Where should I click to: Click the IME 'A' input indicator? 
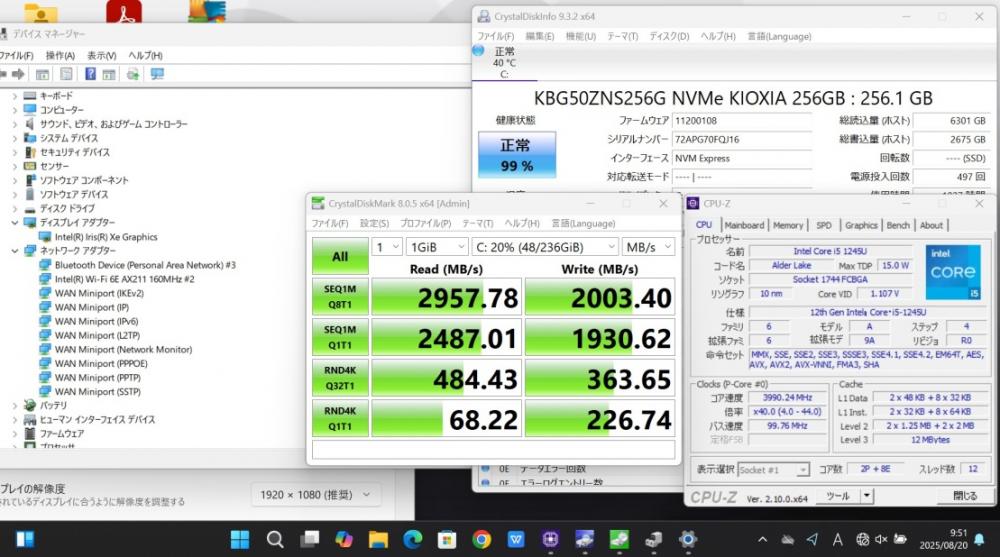point(837,540)
